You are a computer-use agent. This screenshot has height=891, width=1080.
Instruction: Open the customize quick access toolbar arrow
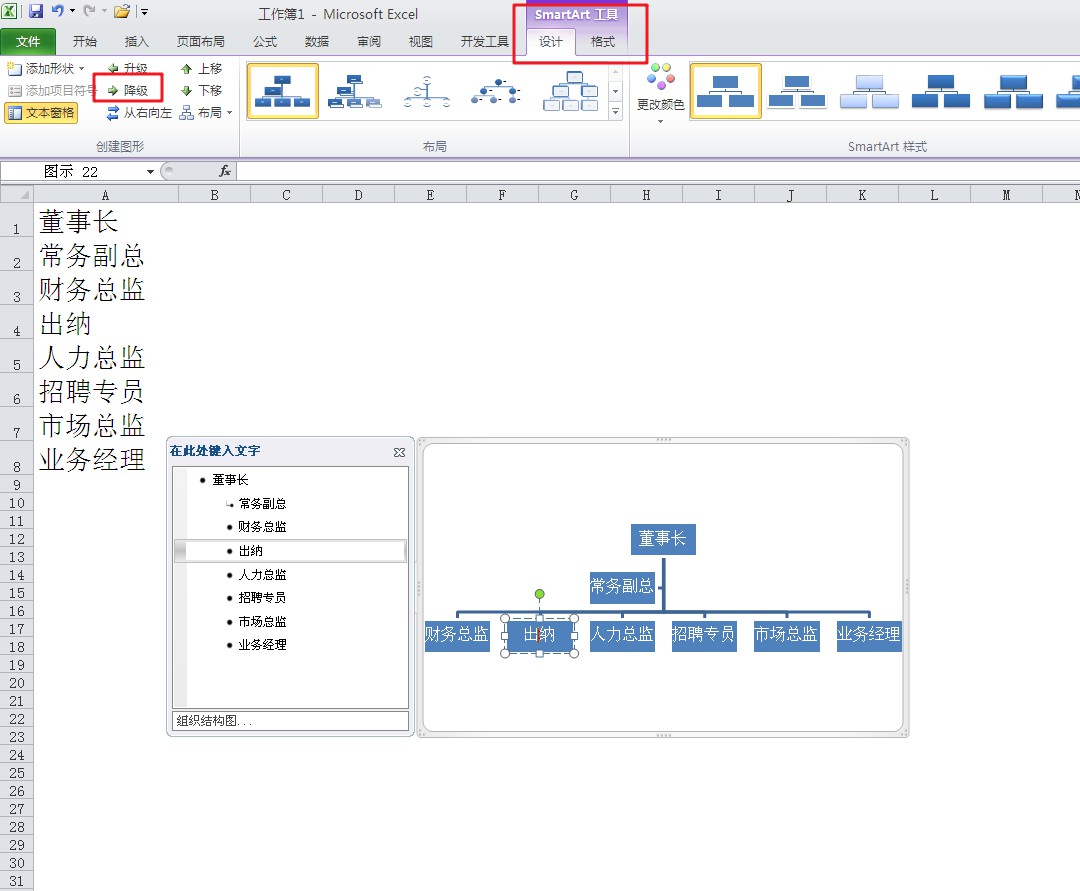tap(145, 12)
